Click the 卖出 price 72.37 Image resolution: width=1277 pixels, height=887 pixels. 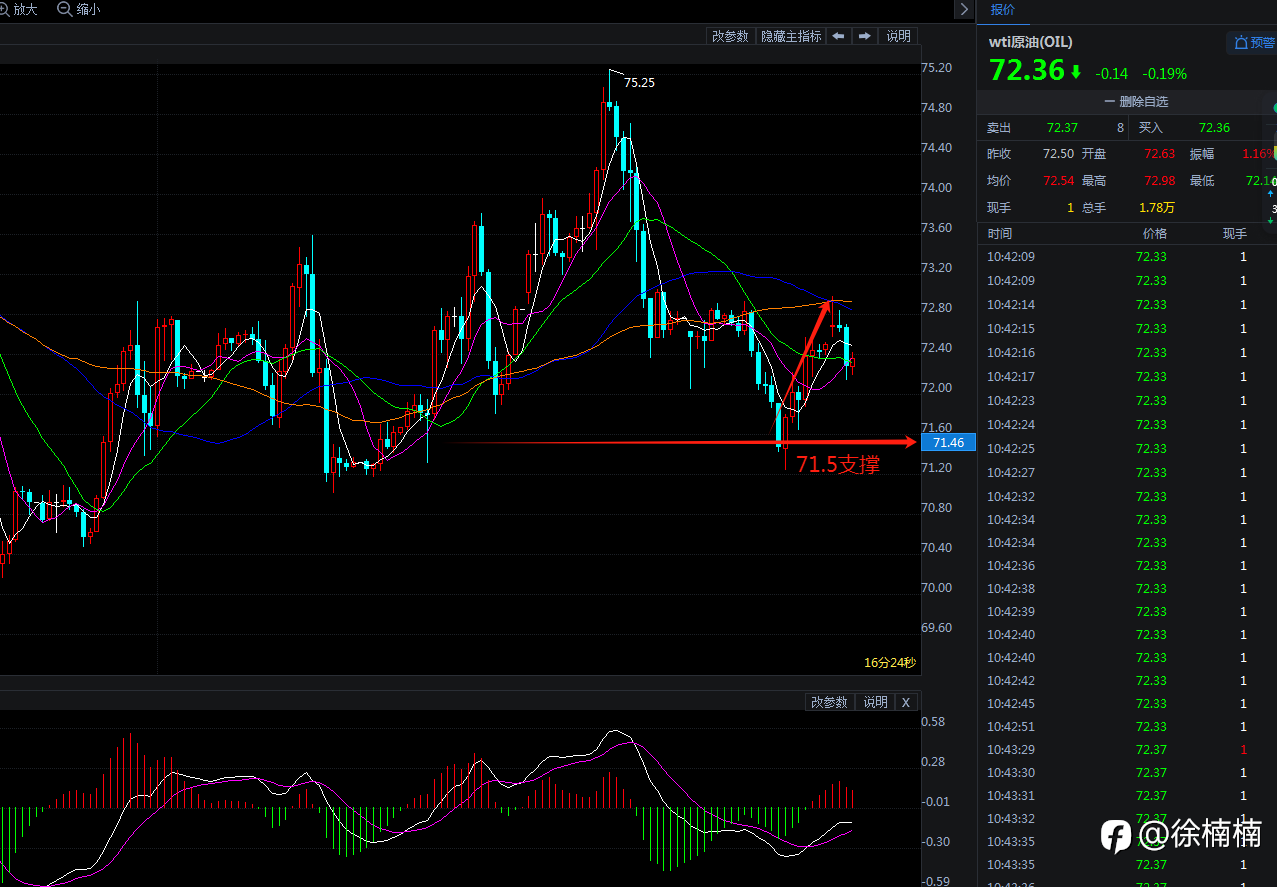[x=1062, y=128]
